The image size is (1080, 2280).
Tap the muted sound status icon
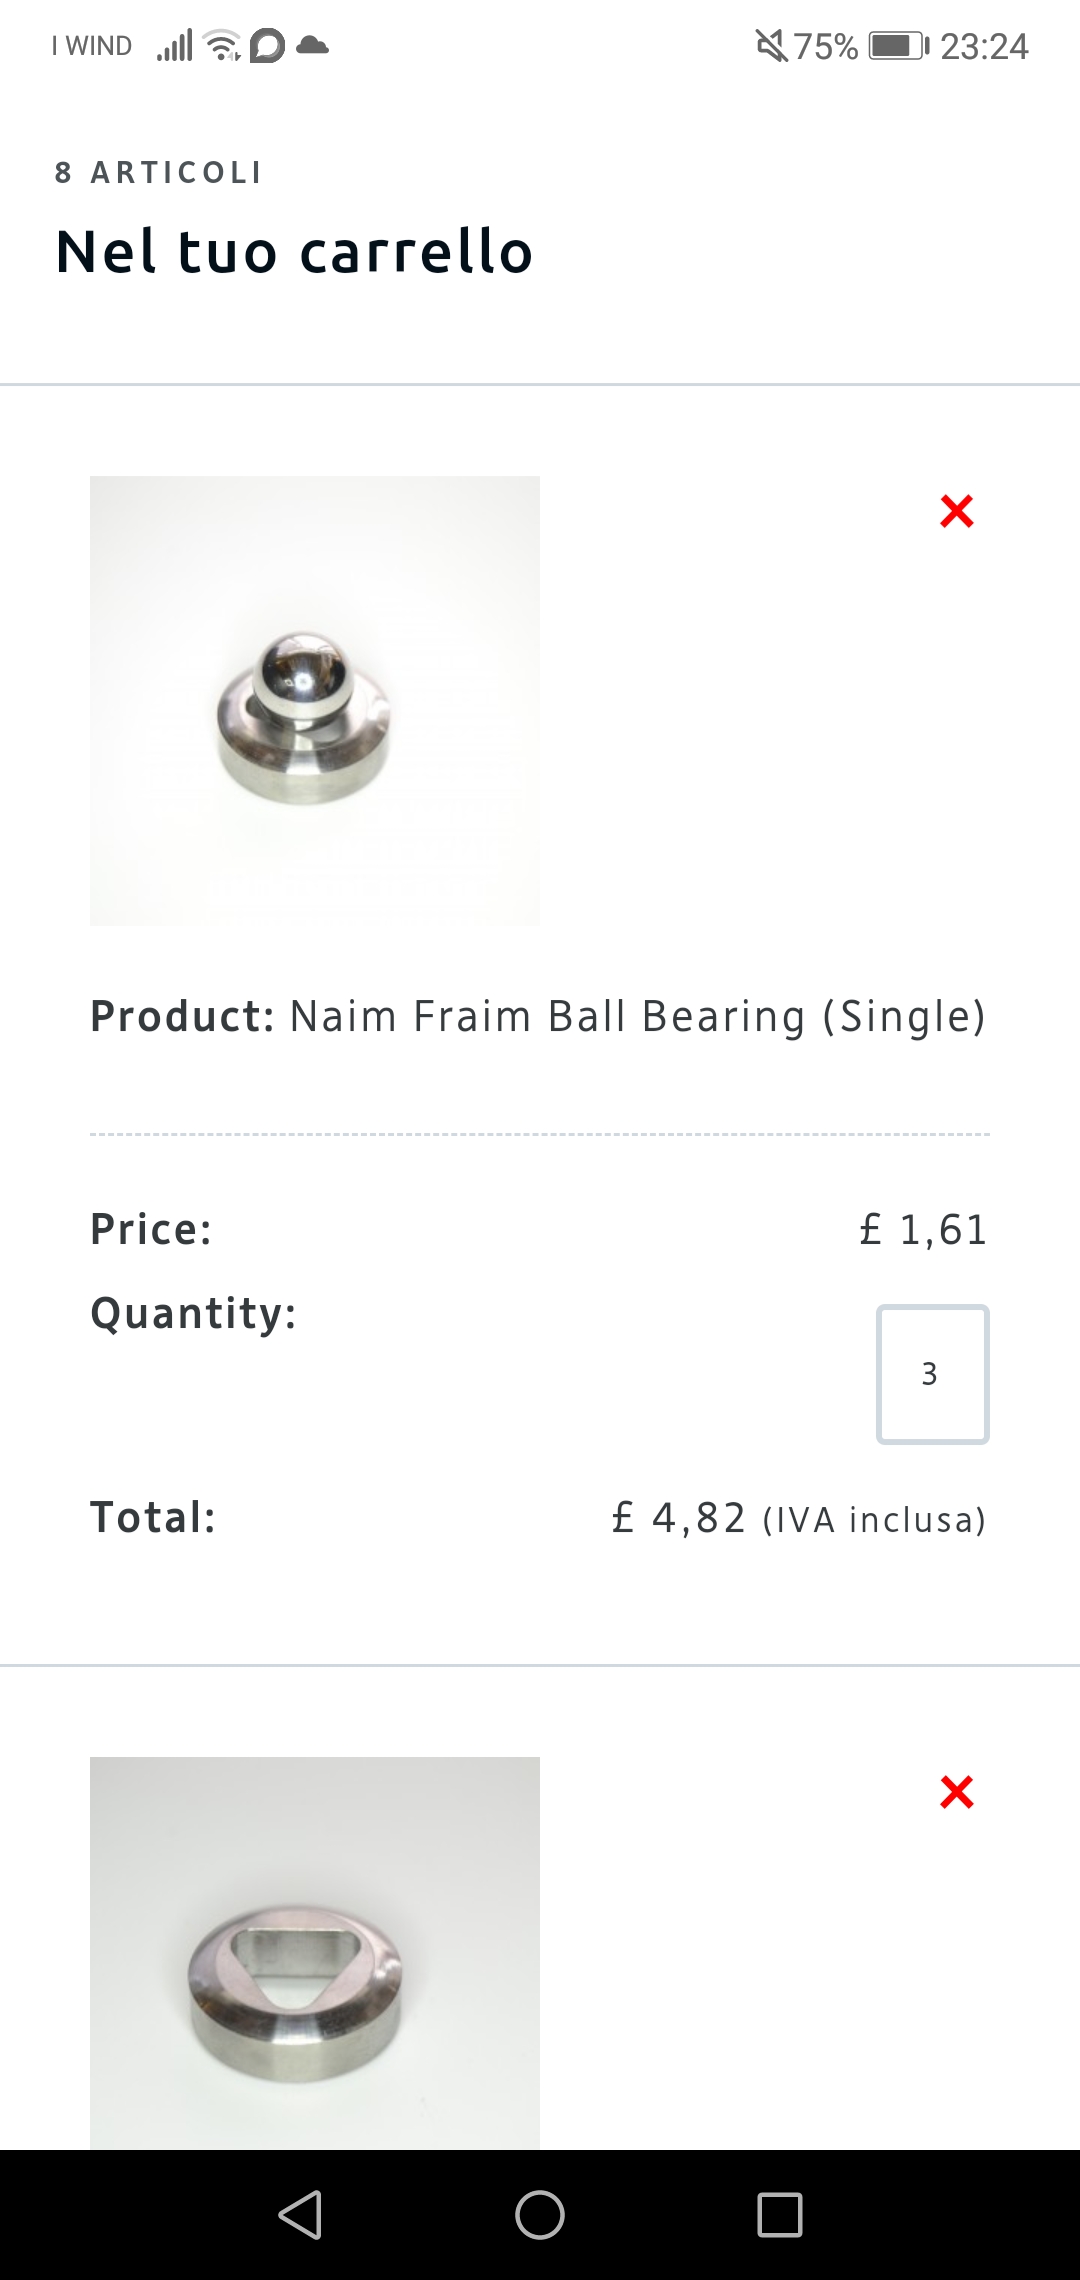click(771, 45)
